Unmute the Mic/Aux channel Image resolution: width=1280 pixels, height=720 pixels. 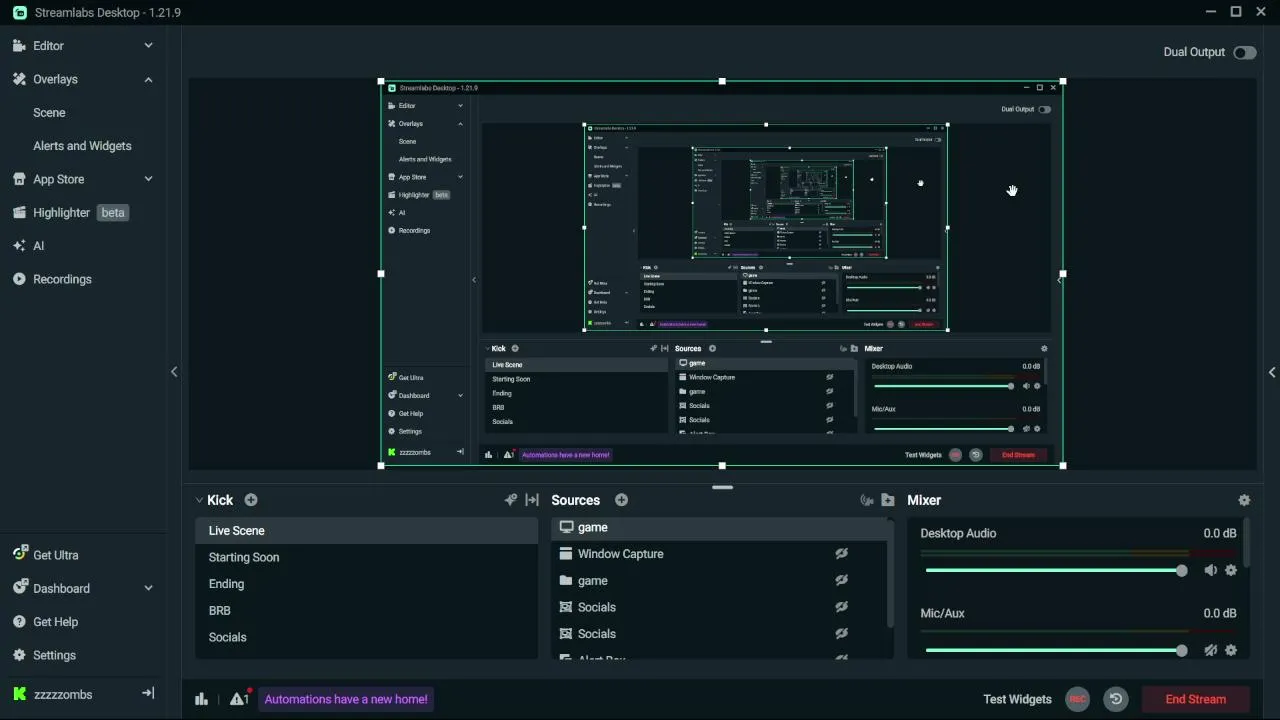tap(1210, 650)
